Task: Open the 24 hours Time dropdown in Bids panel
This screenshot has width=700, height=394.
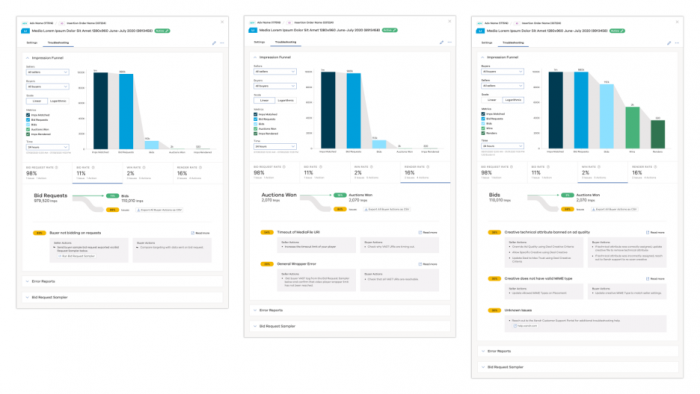Action: point(502,146)
